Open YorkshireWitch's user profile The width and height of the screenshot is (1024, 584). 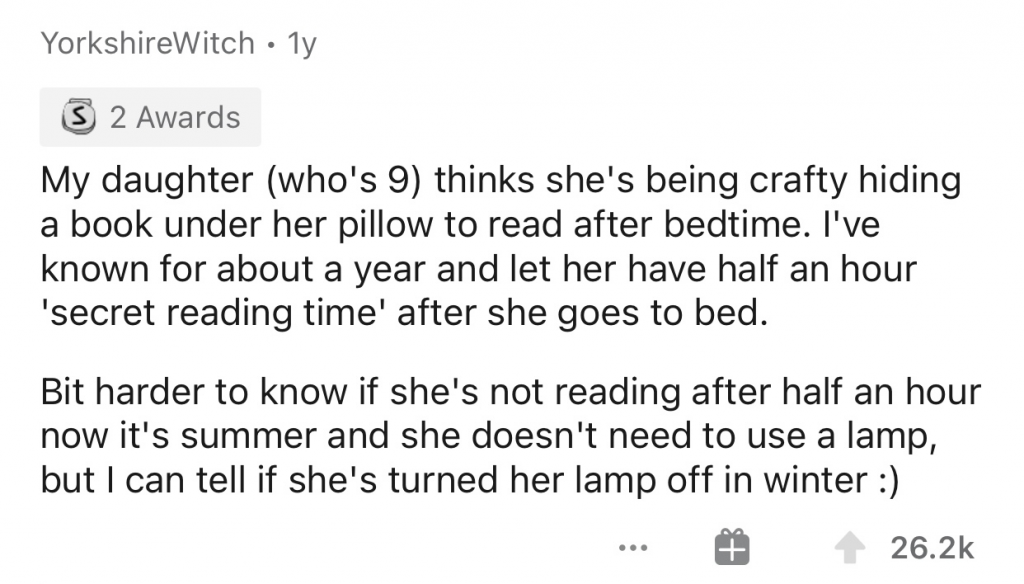pos(148,43)
